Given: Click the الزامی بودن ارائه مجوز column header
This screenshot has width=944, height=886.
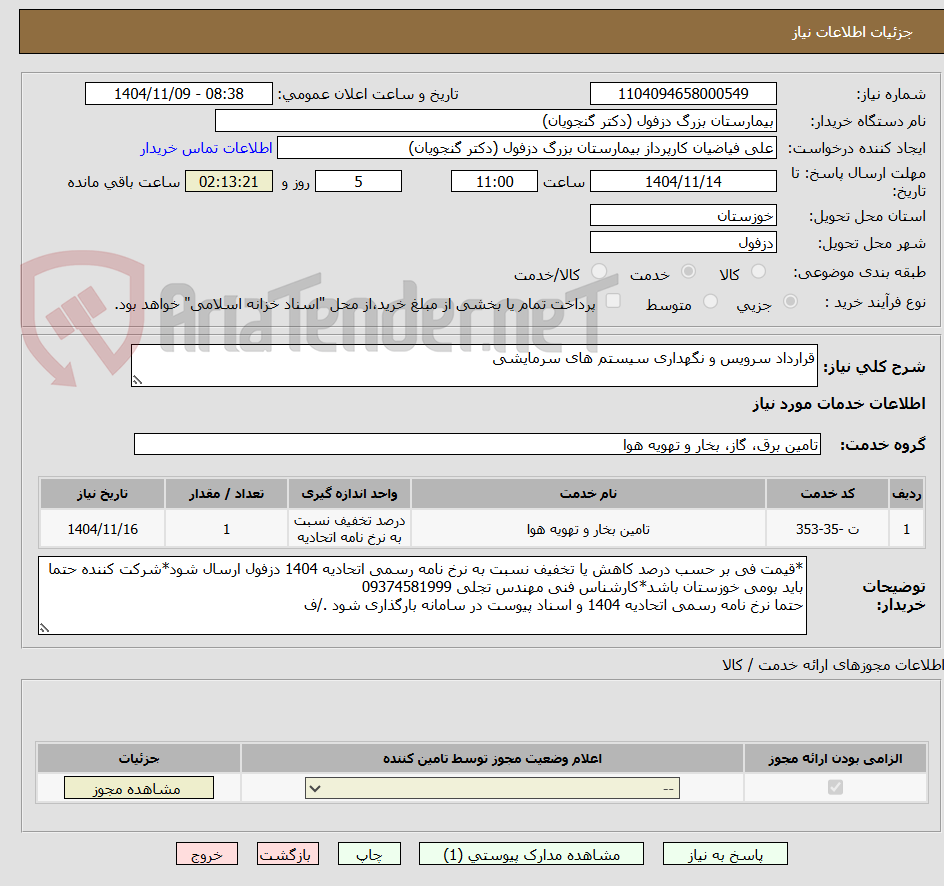Looking at the screenshot, I should pos(835,758).
